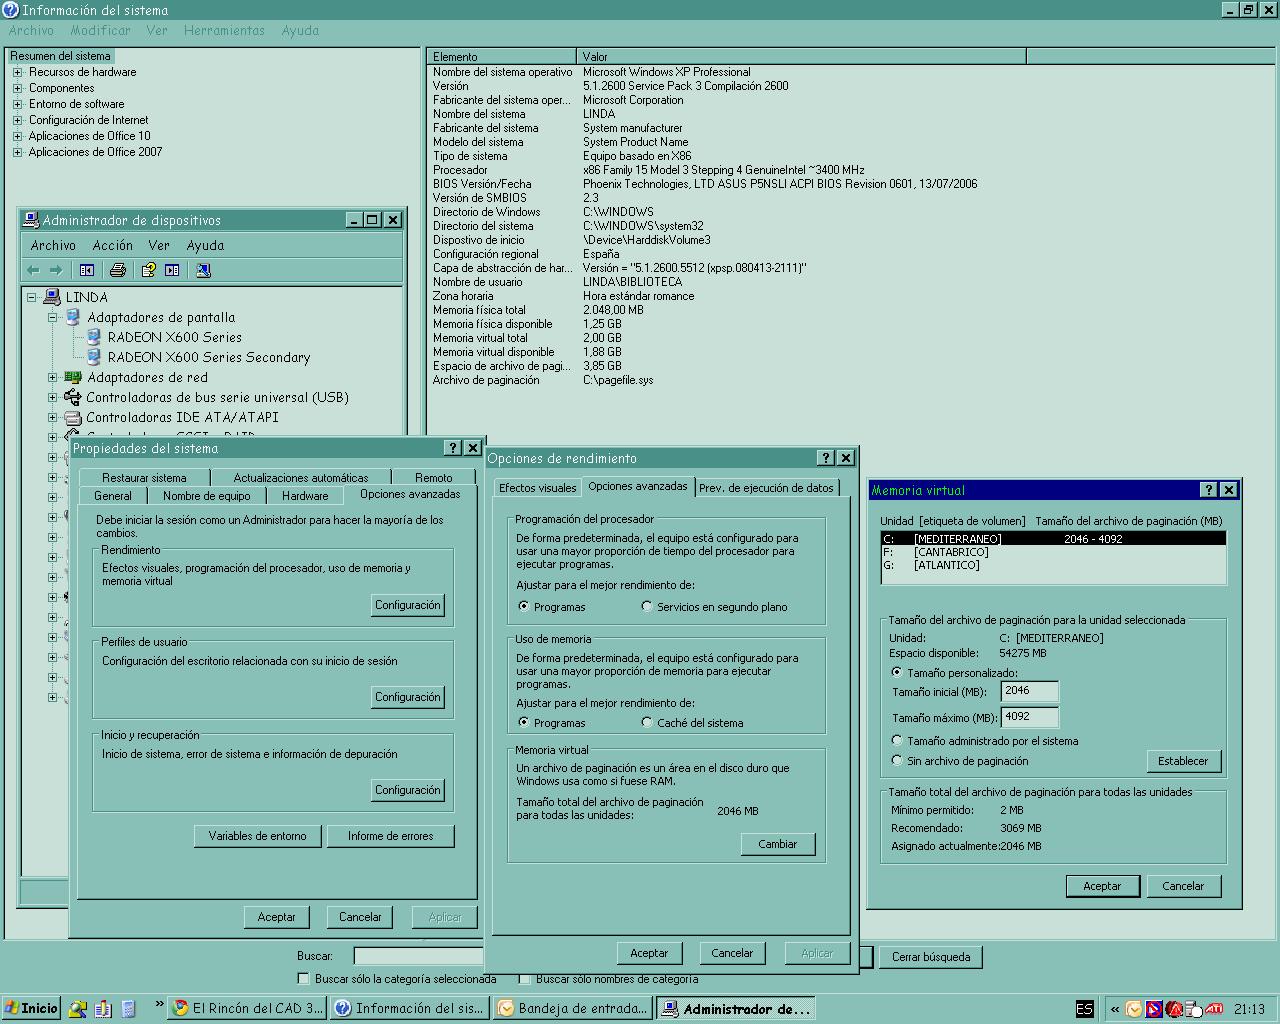Toggle the console tree icon in device manager toolbar
The width and height of the screenshot is (1280, 1024).
pyautogui.click(x=87, y=270)
